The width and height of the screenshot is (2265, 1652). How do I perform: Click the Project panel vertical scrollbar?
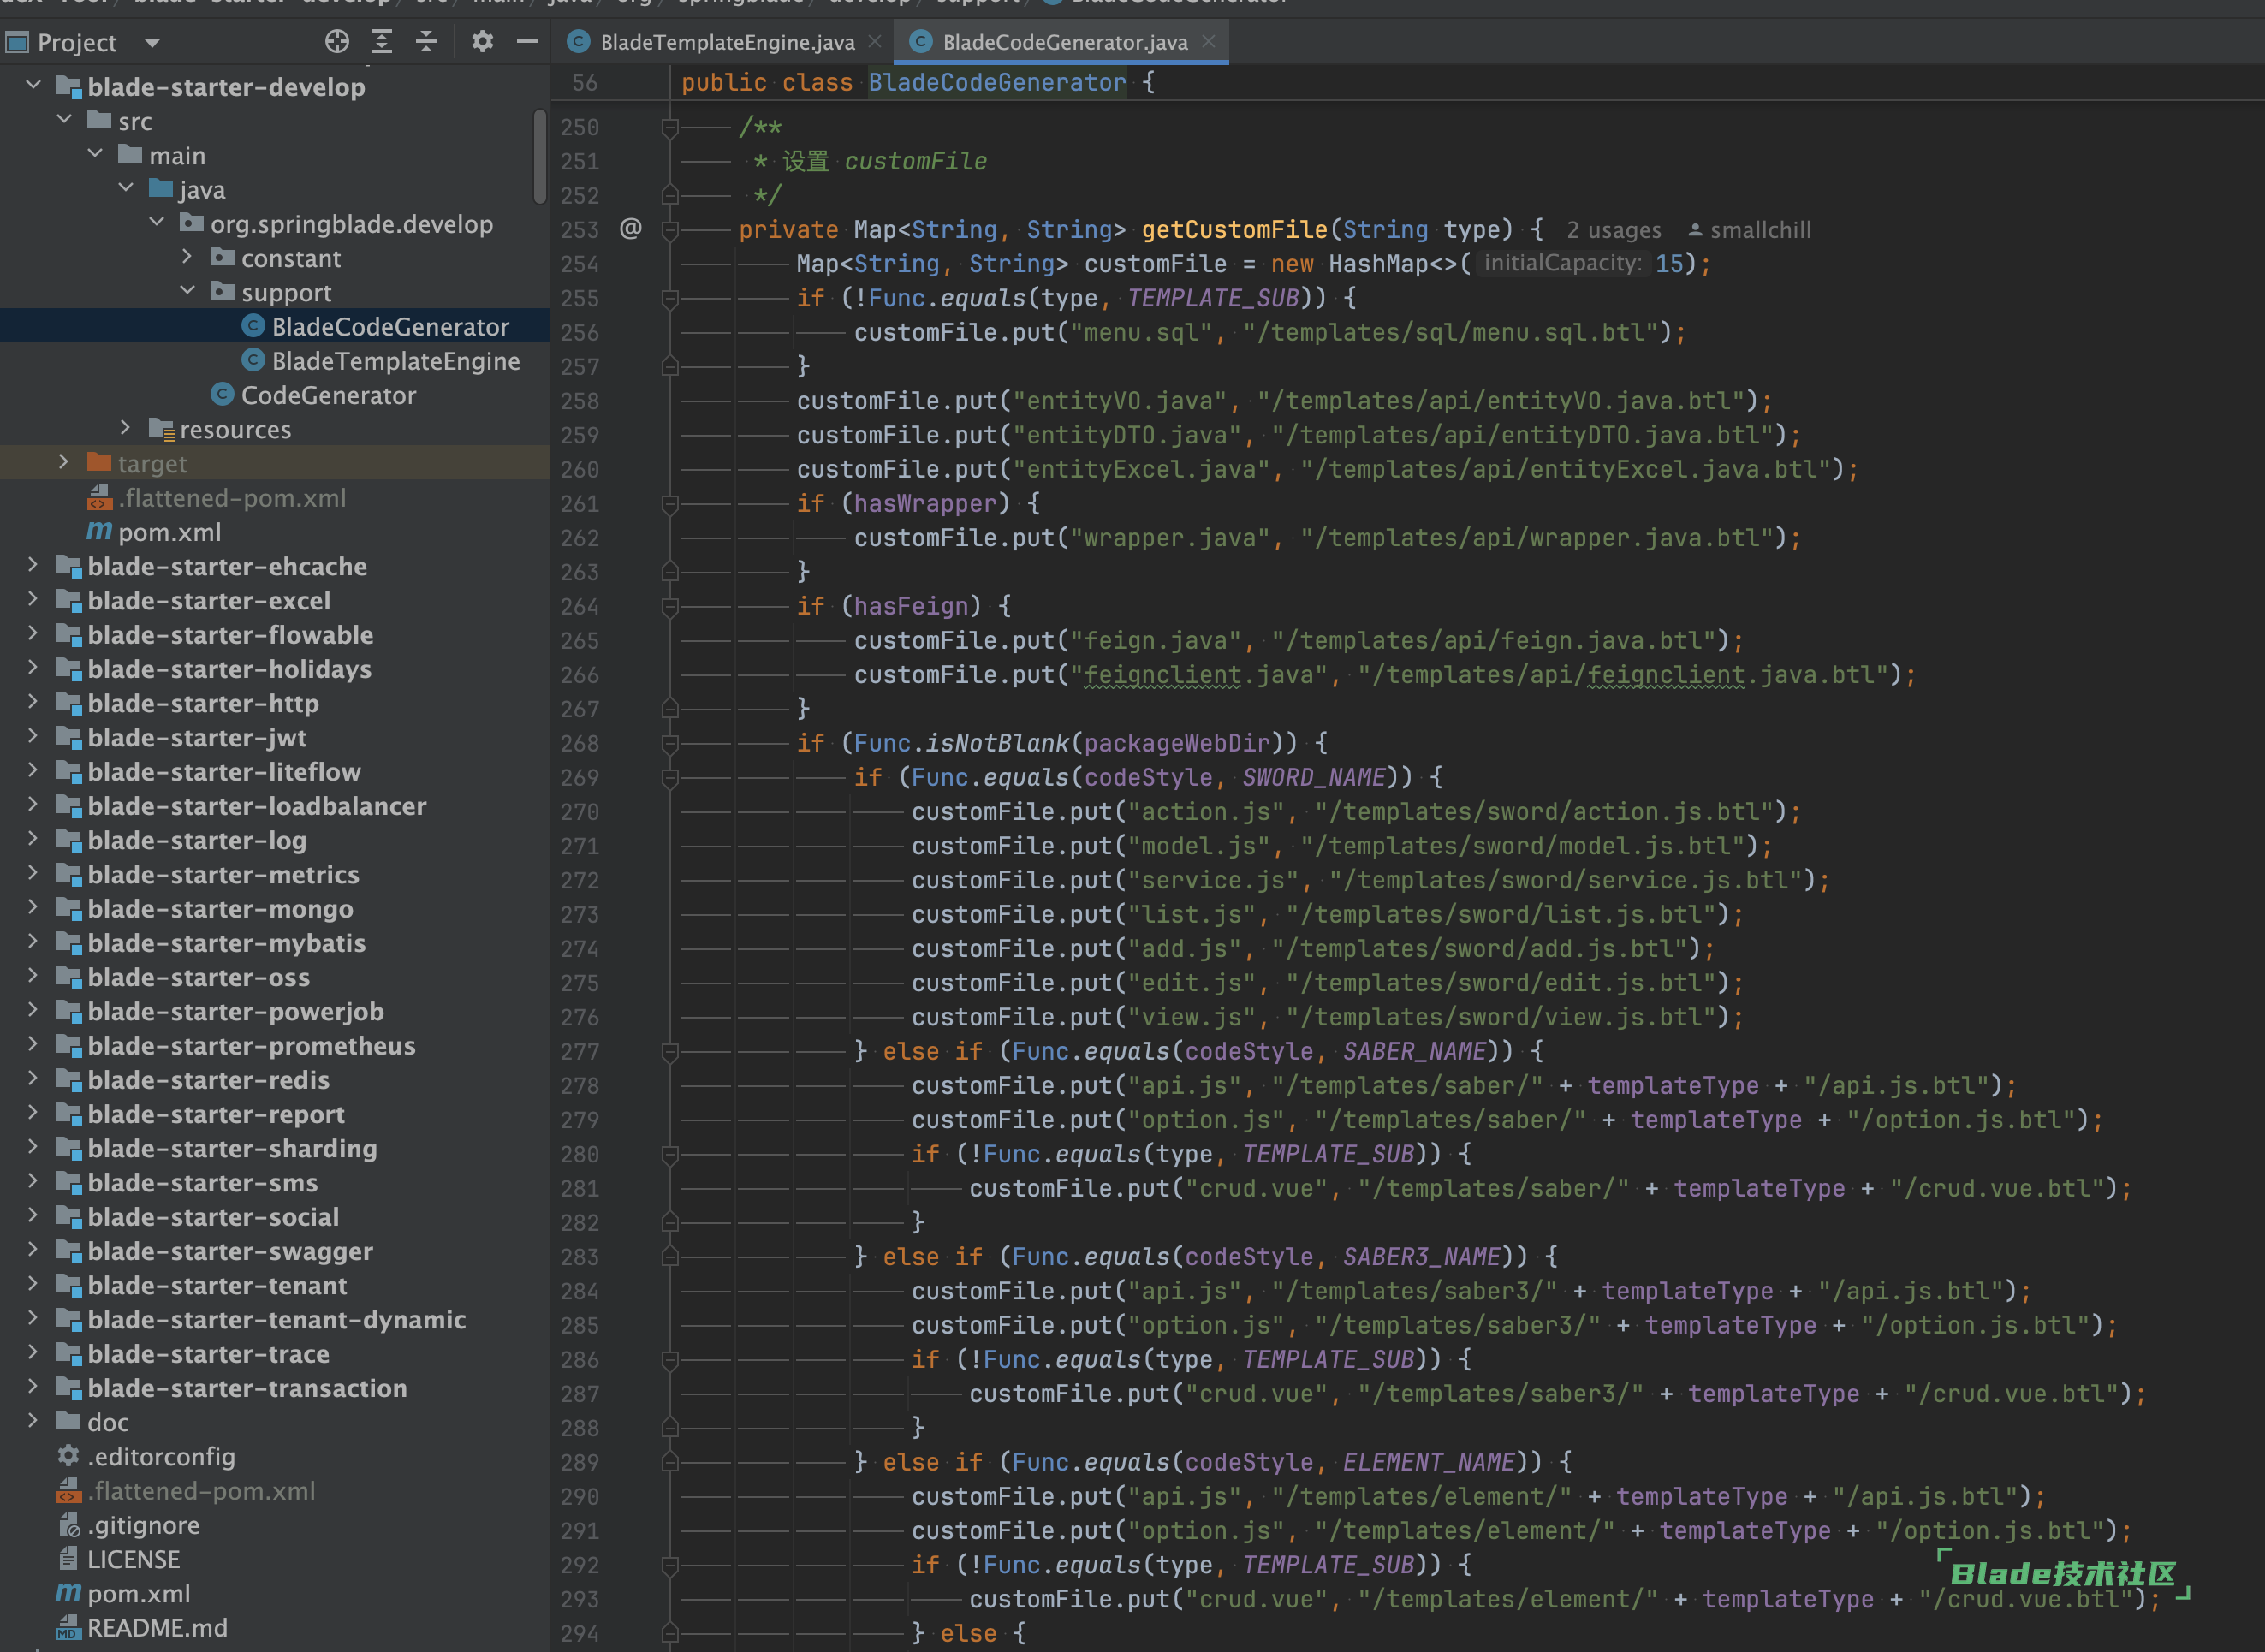539,156
